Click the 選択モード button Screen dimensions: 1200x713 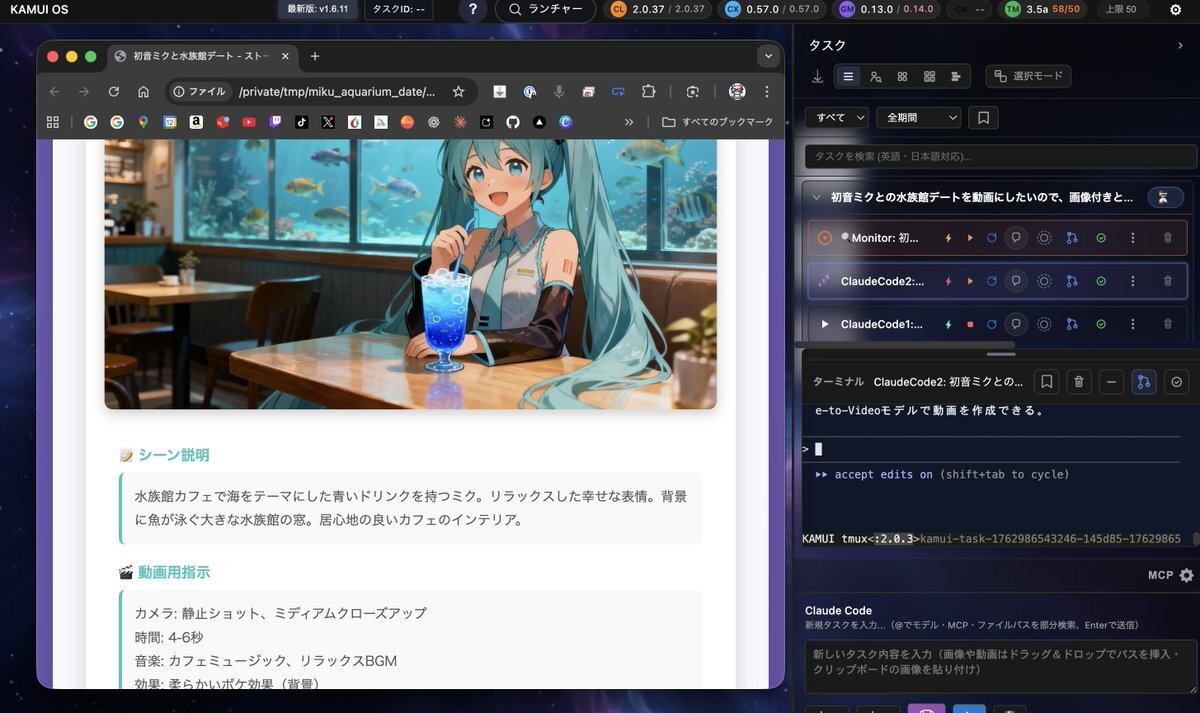point(1028,76)
